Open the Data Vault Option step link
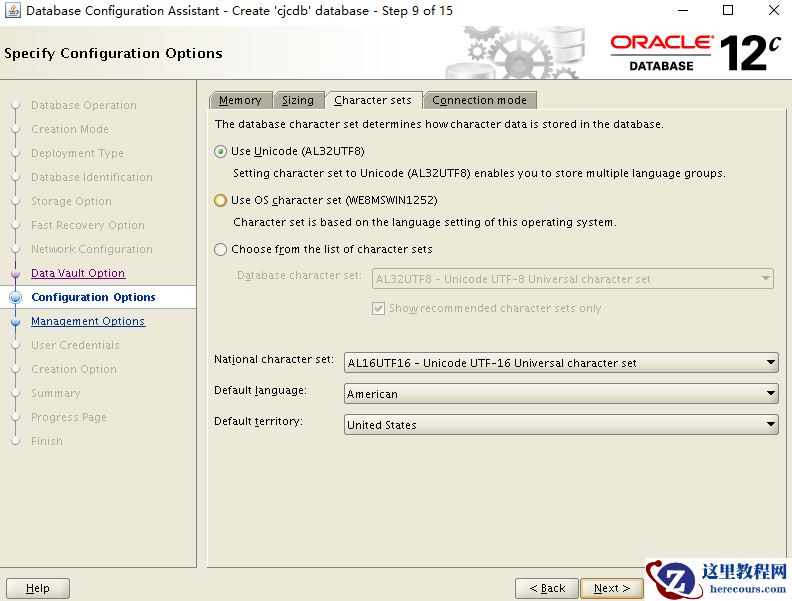The image size is (792, 601). coord(78,273)
